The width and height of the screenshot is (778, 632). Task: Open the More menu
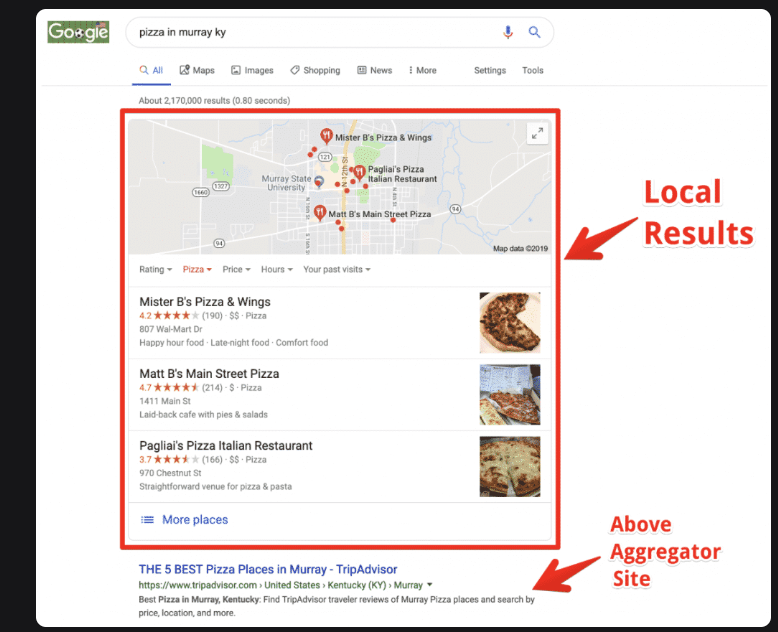(x=423, y=70)
